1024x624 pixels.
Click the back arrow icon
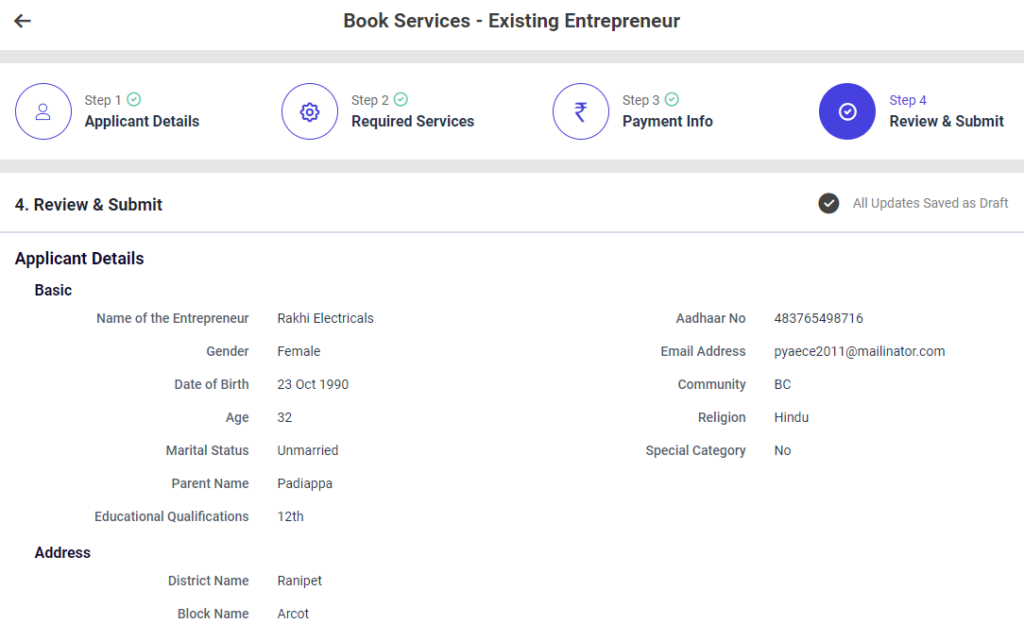click(22, 21)
